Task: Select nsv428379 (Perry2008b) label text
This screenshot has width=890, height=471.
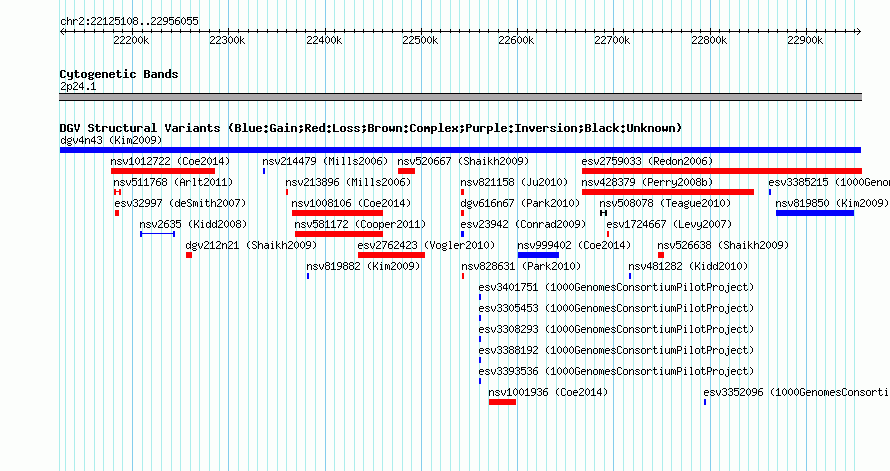Action: pos(647,182)
